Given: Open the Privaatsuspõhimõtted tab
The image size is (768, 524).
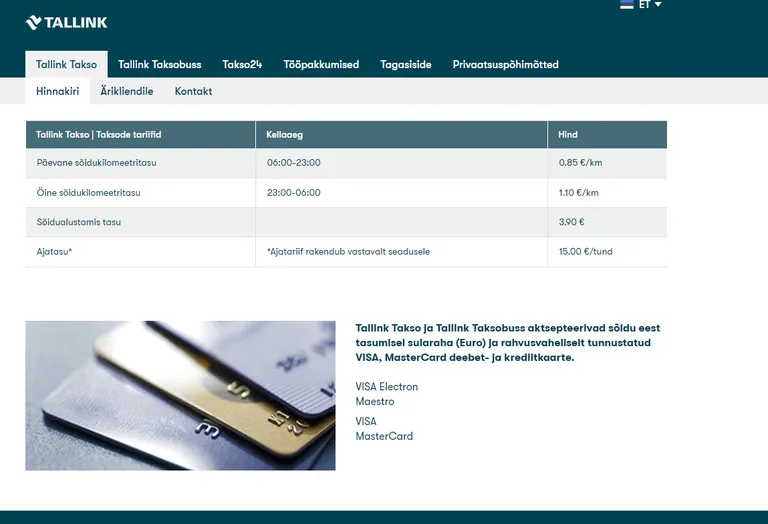Looking at the screenshot, I should click(x=505, y=64).
